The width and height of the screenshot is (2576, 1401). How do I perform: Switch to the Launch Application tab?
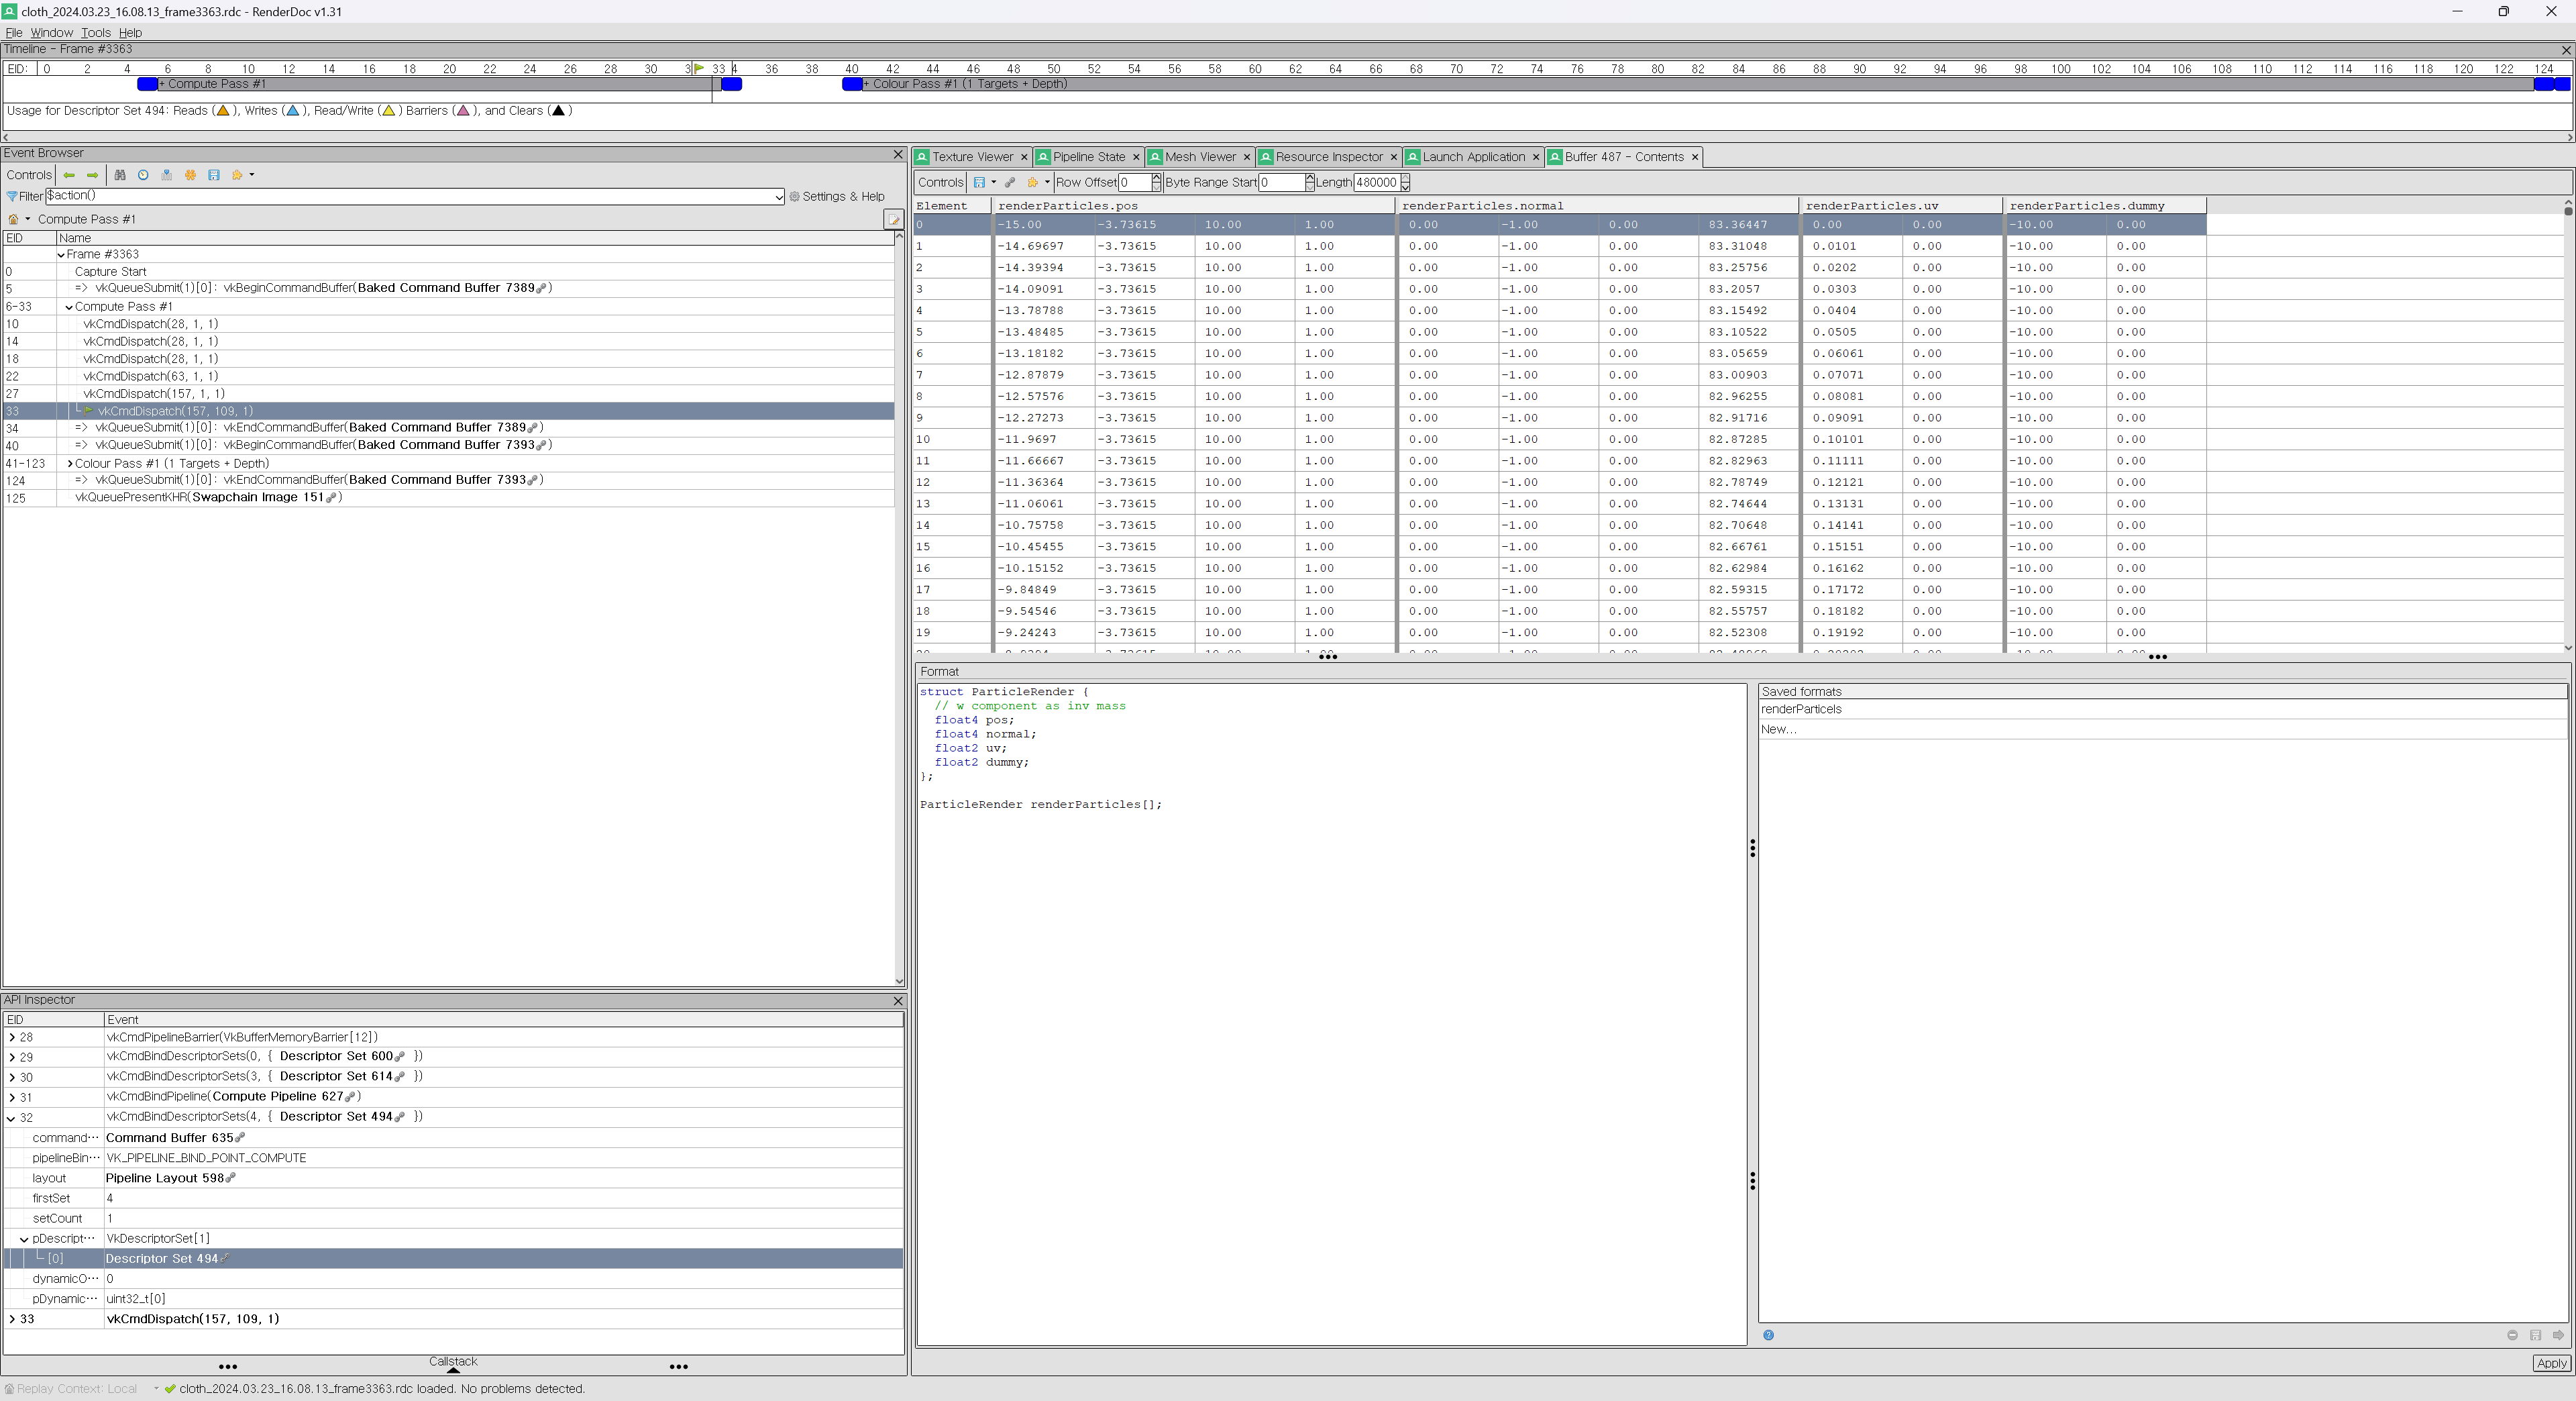[1473, 157]
